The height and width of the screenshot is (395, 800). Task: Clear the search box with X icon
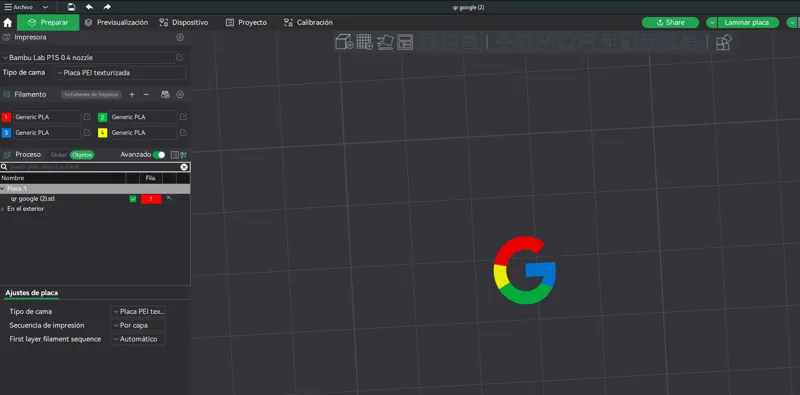click(184, 167)
